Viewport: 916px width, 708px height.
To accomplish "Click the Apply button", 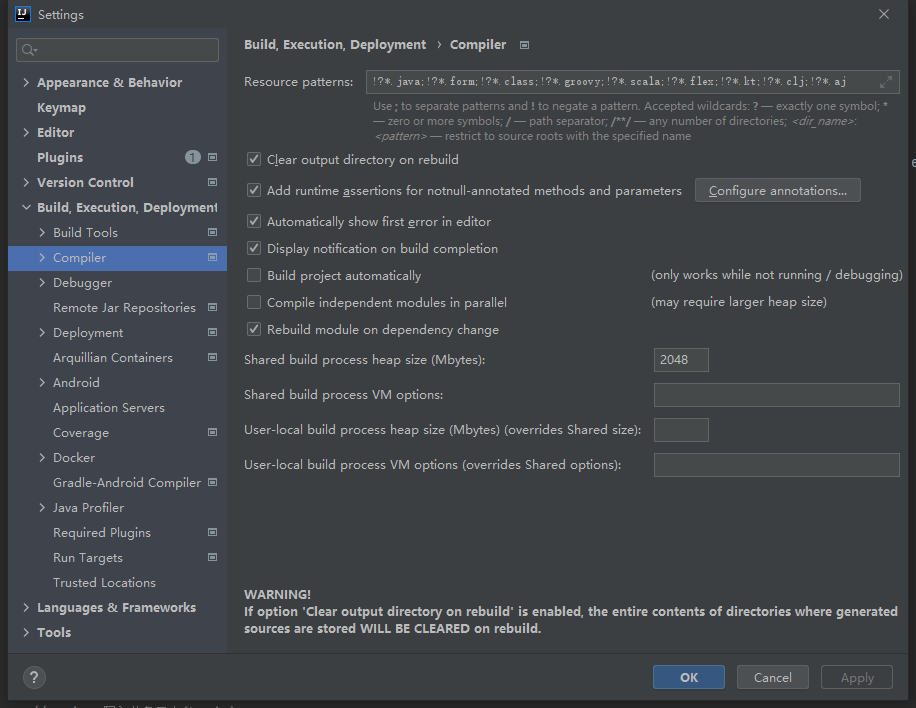I will pos(856,677).
